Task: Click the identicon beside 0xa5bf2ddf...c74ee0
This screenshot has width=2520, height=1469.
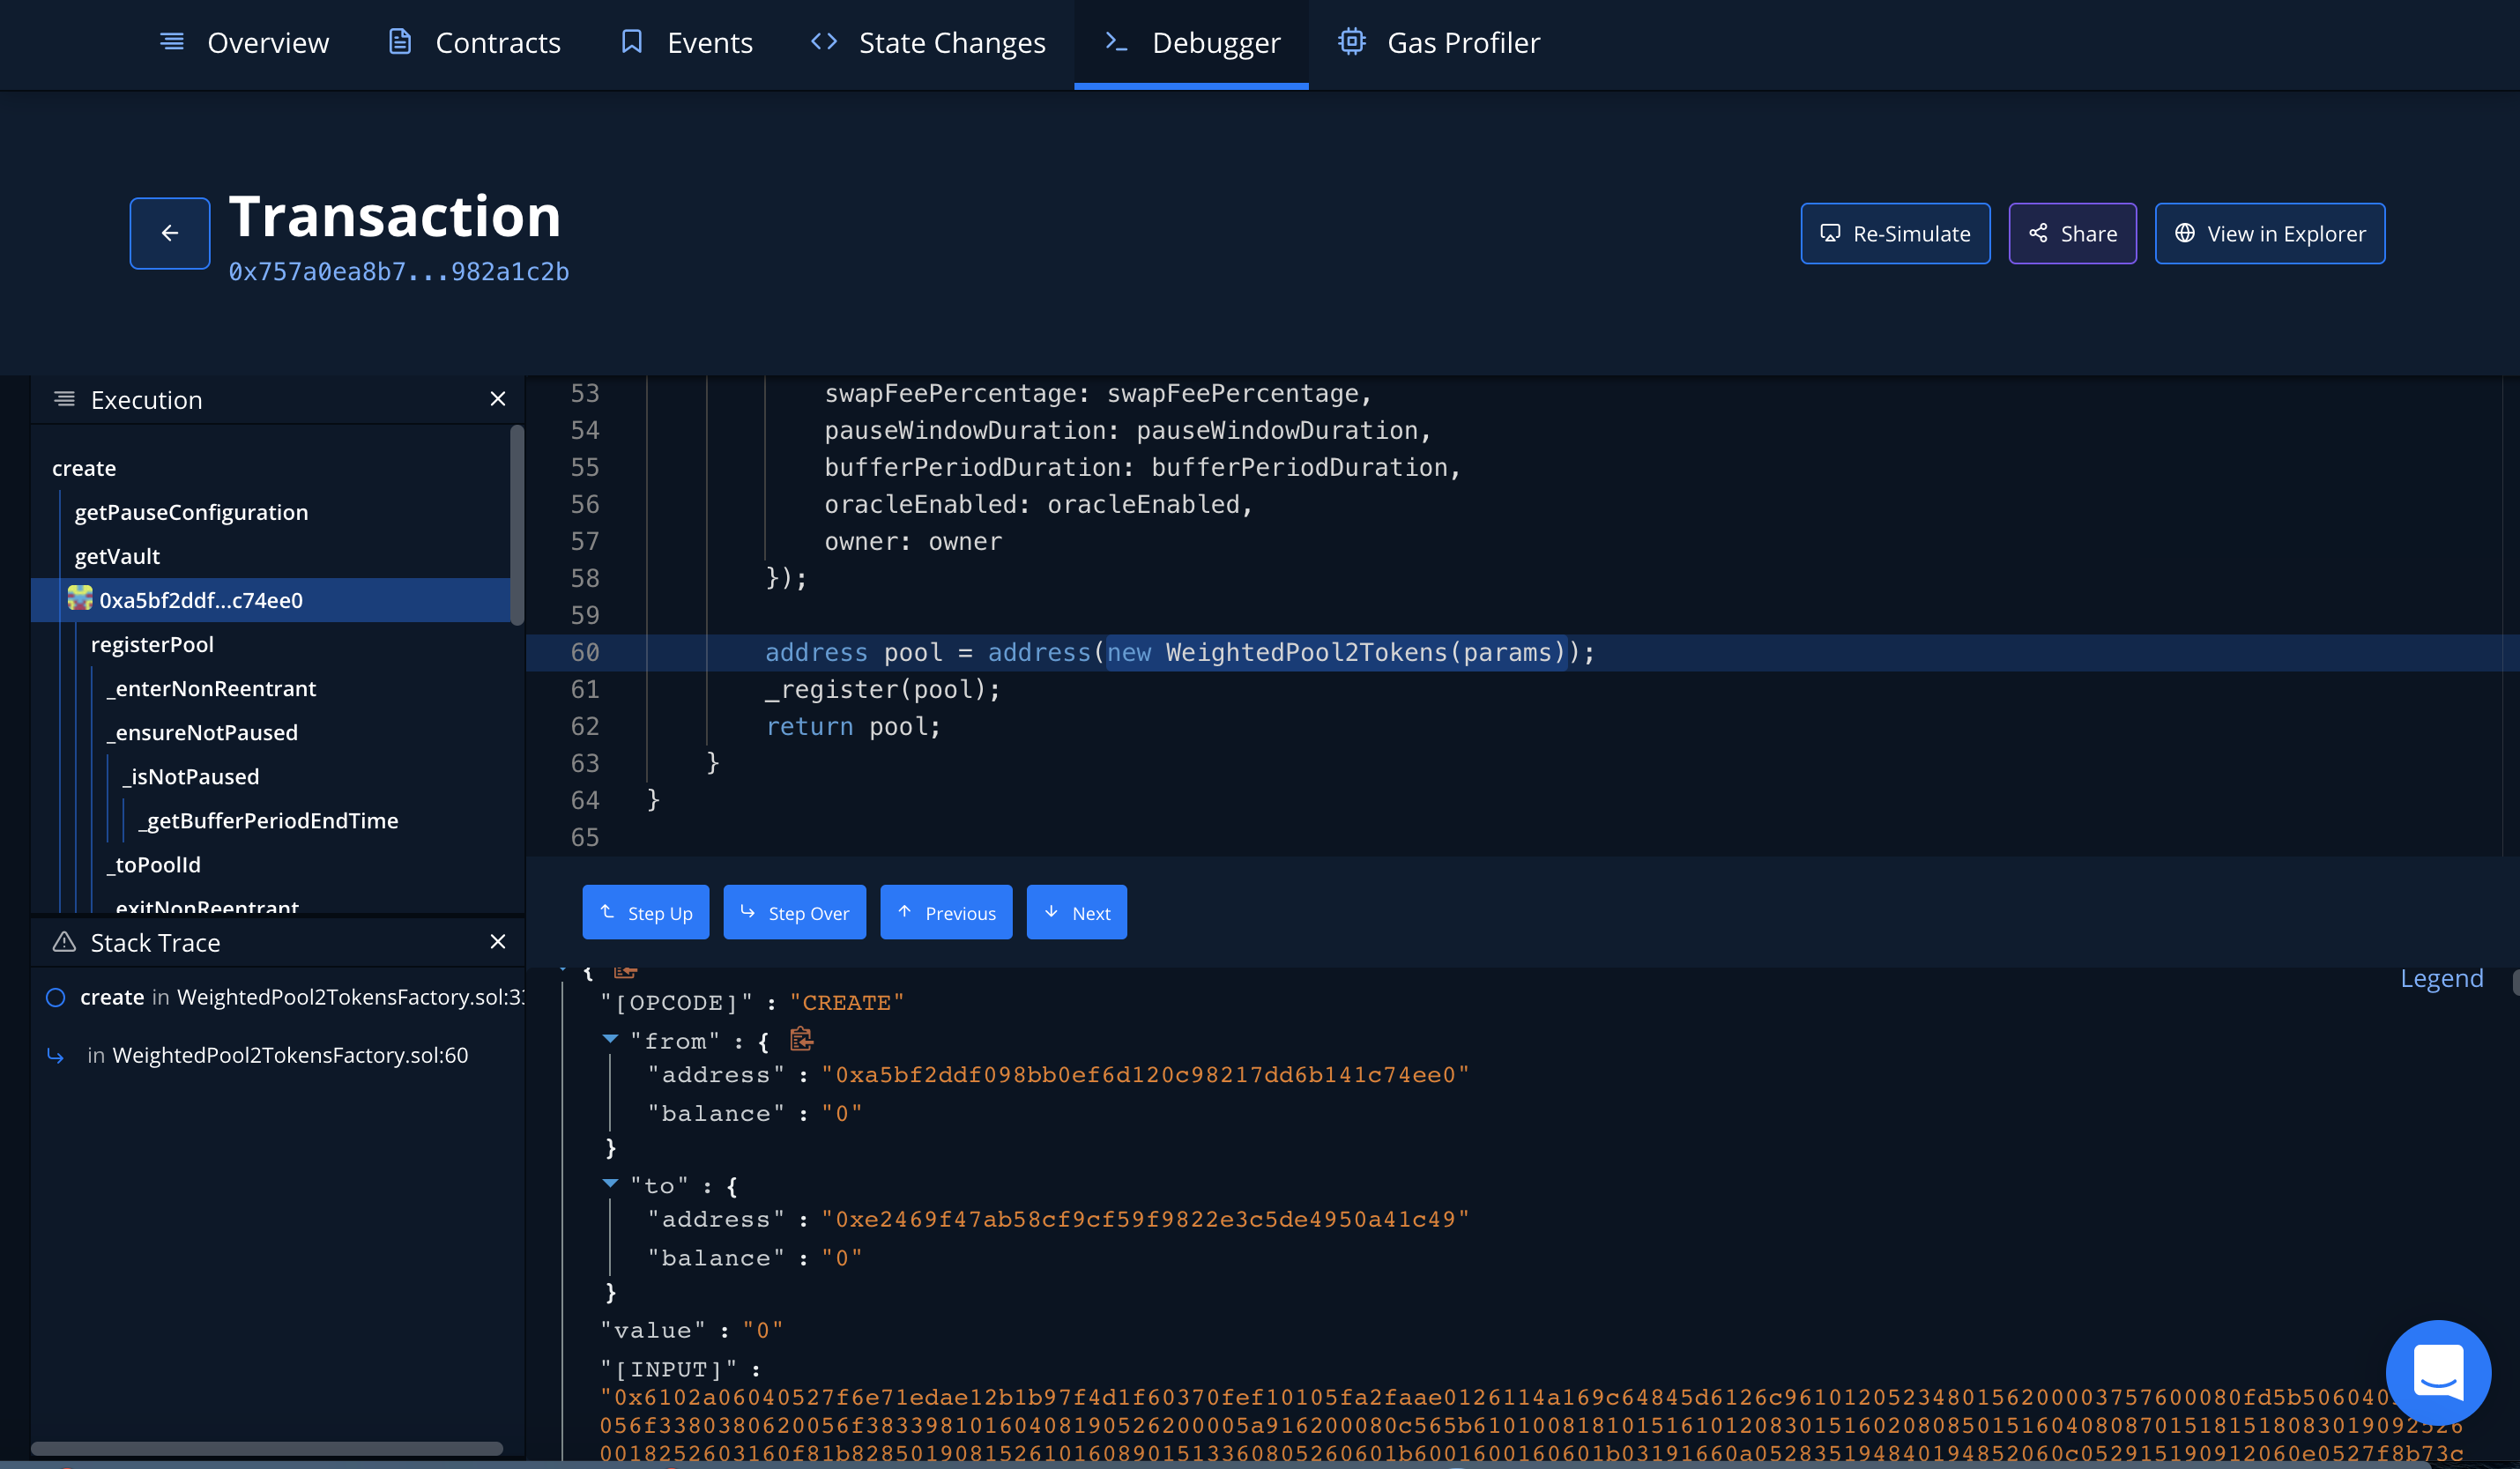Action: click(80, 598)
